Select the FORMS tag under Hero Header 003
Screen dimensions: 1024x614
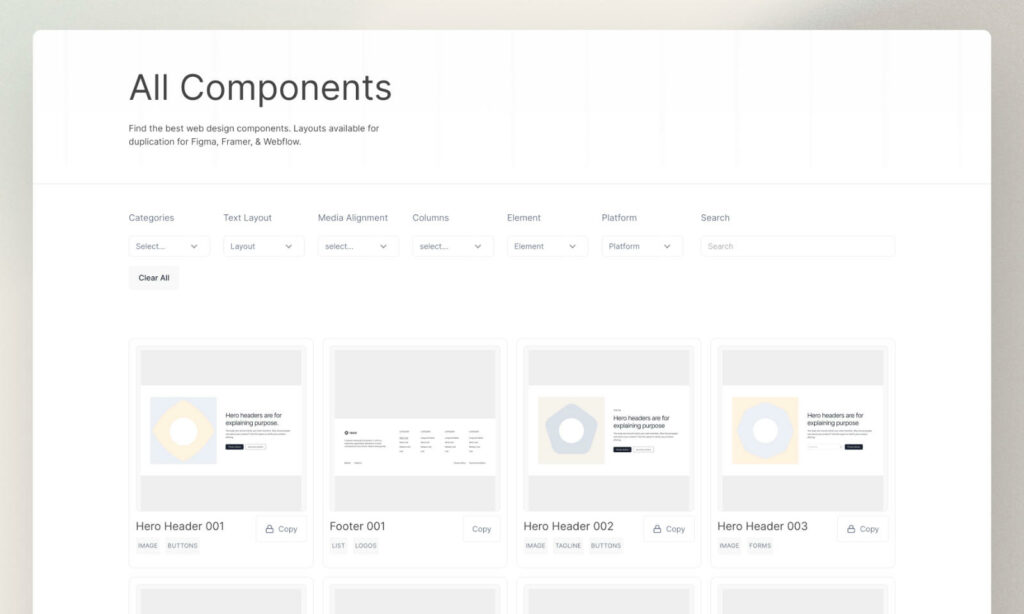[760, 546]
